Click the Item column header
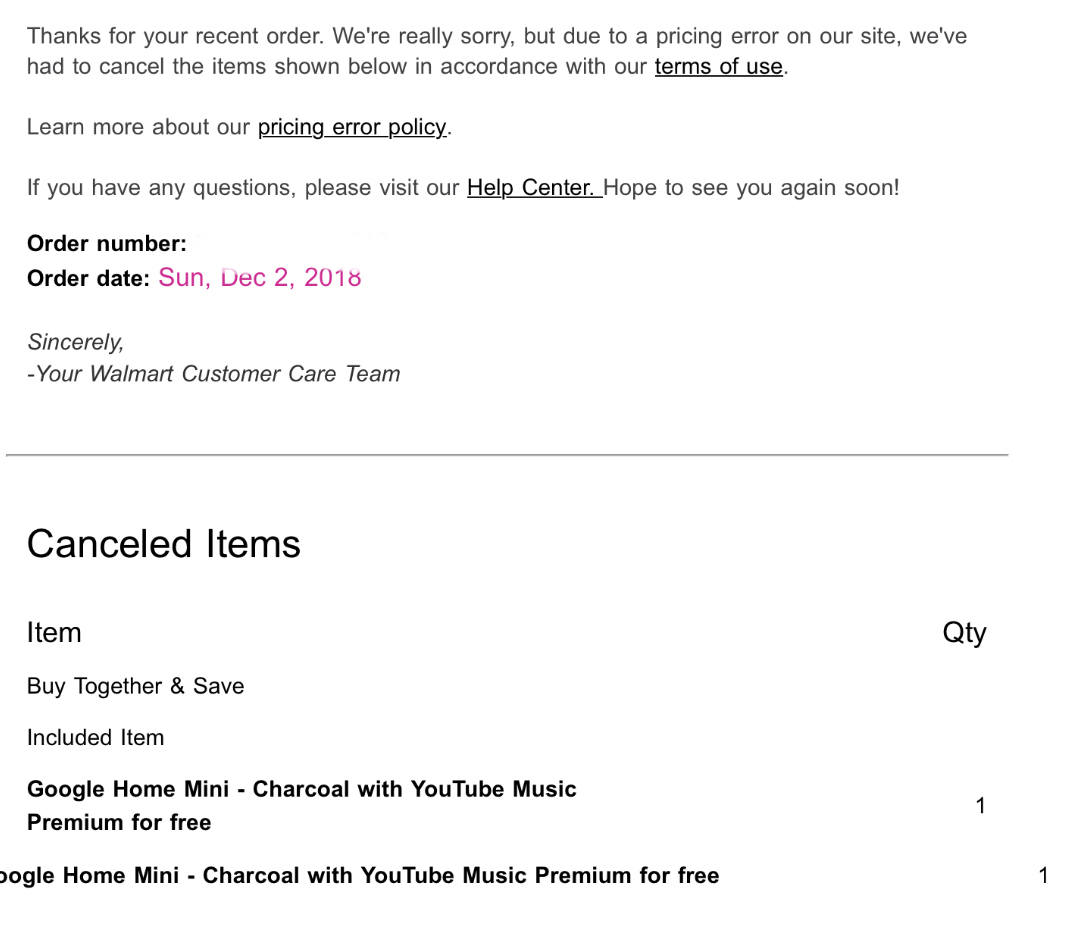The height and width of the screenshot is (929, 1071). (54, 633)
